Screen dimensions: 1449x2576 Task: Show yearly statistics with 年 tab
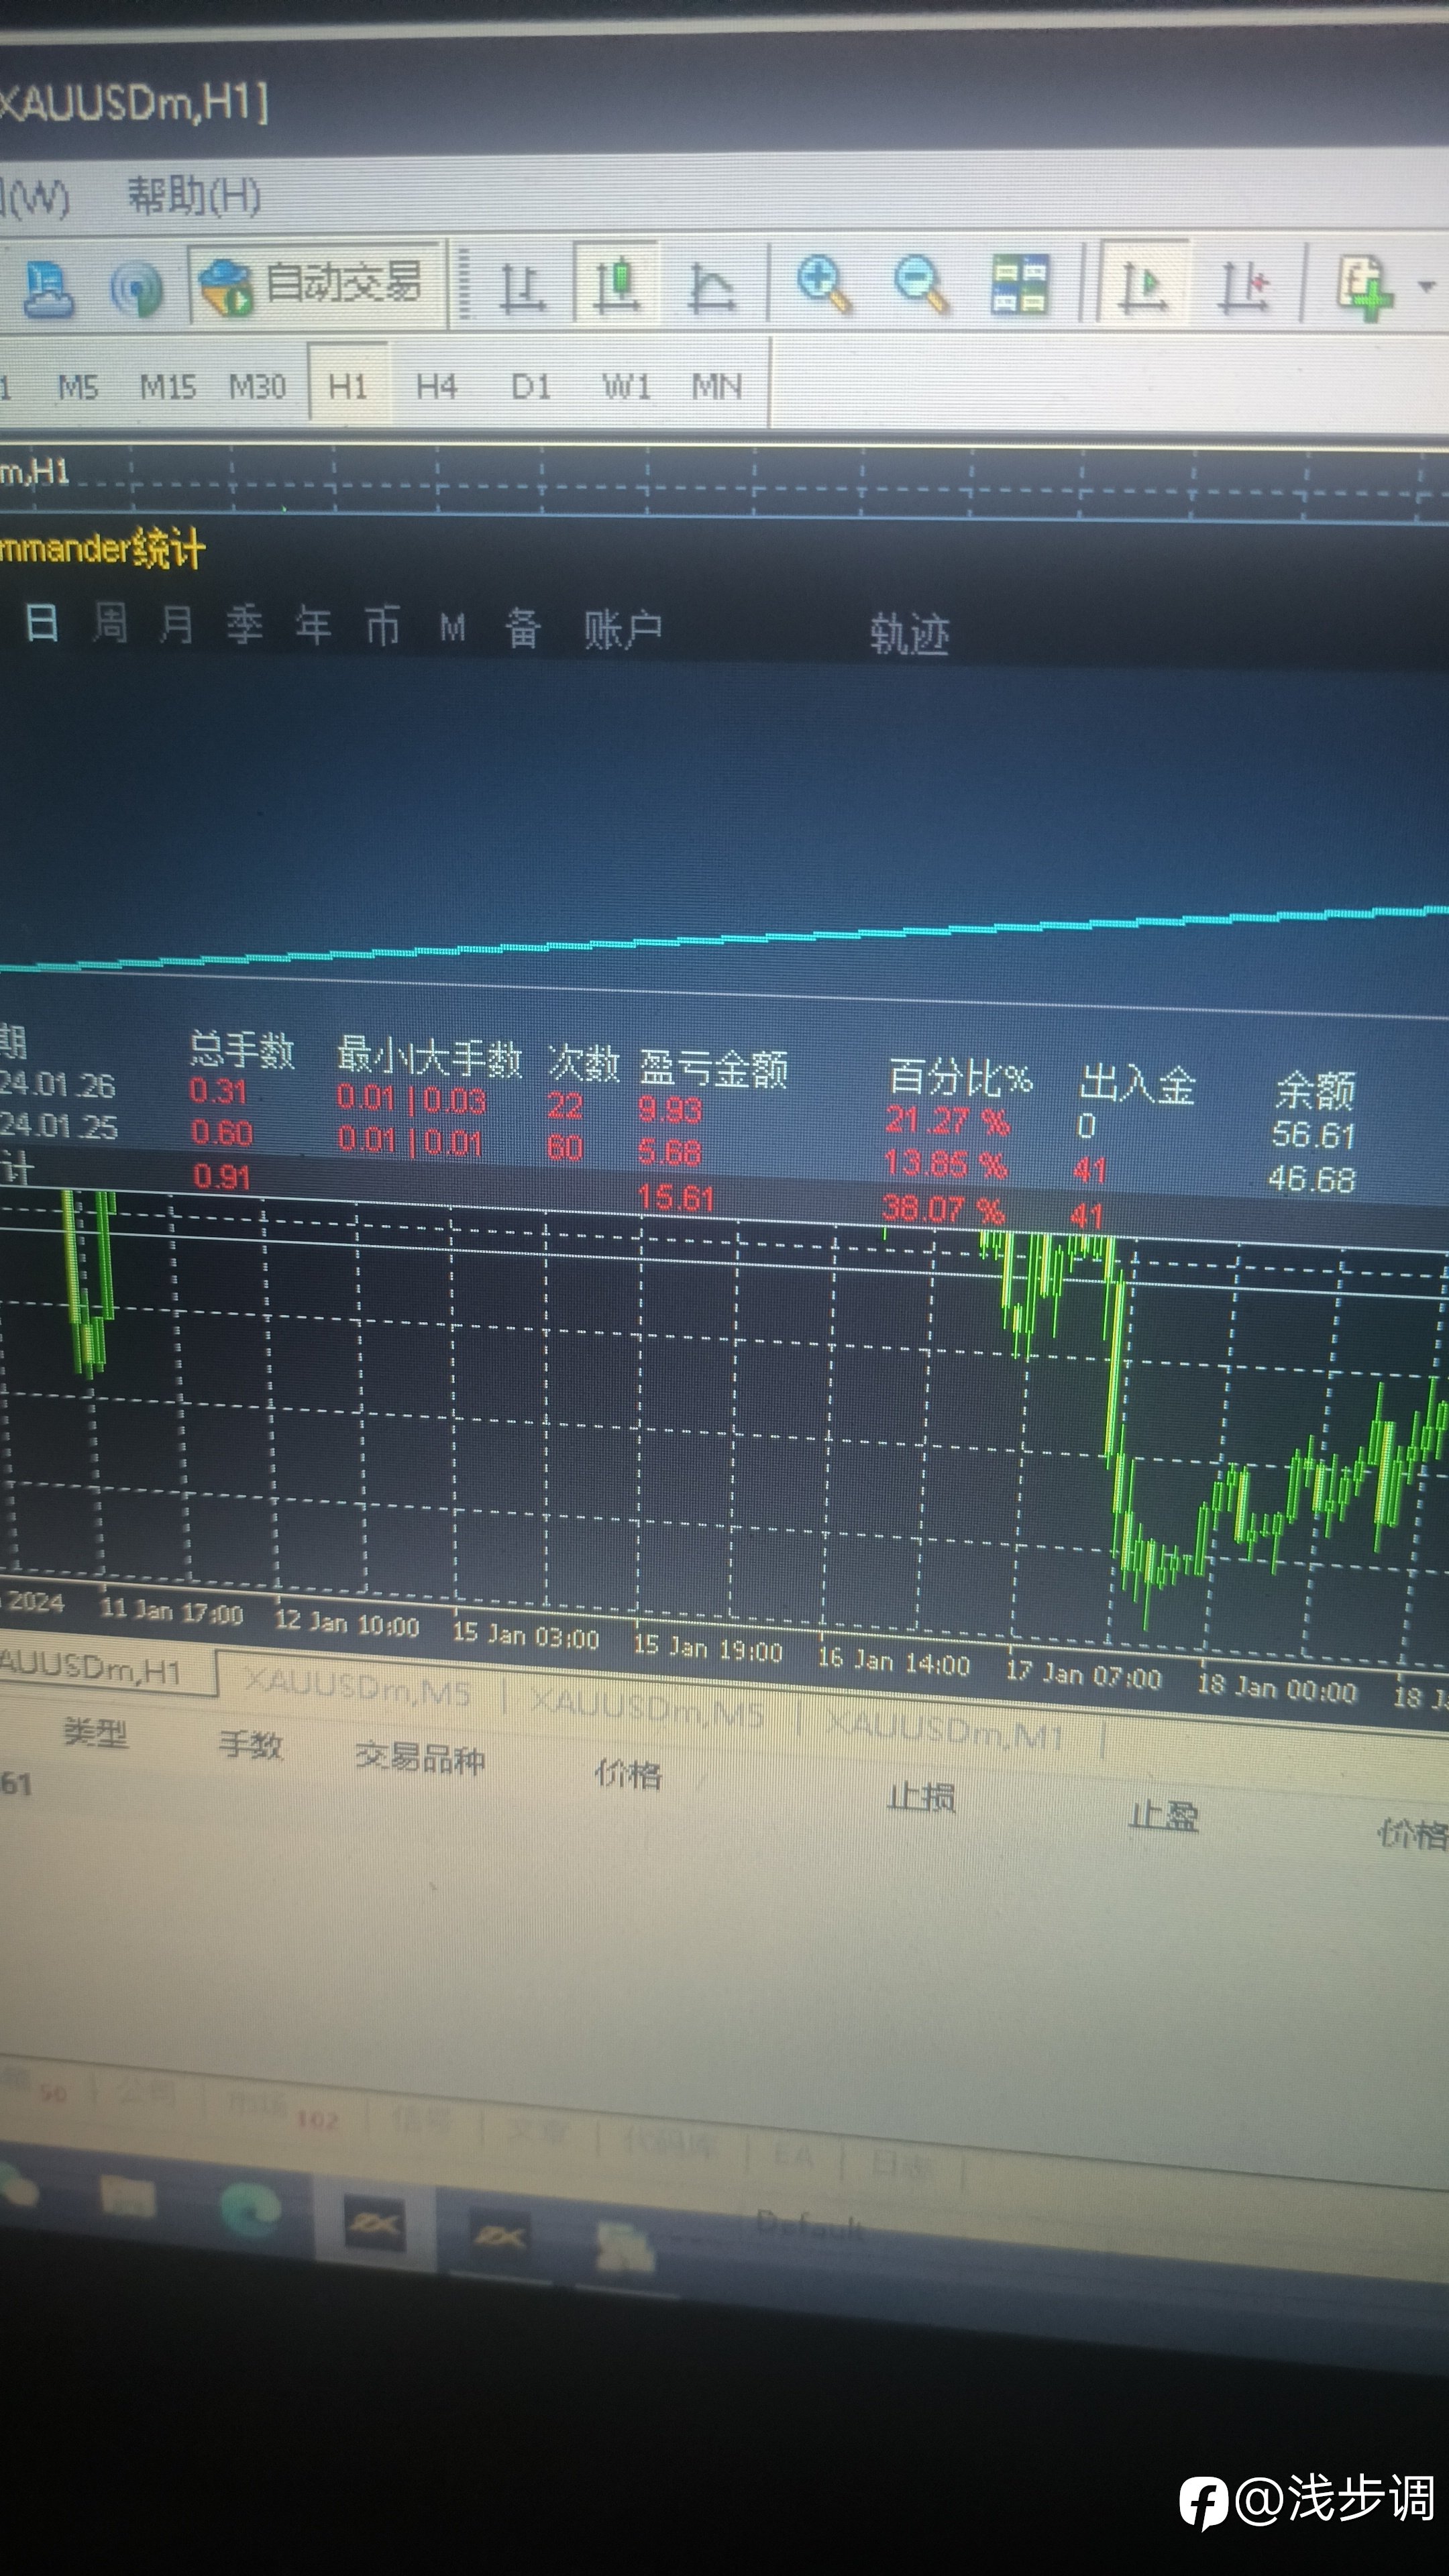314,627
